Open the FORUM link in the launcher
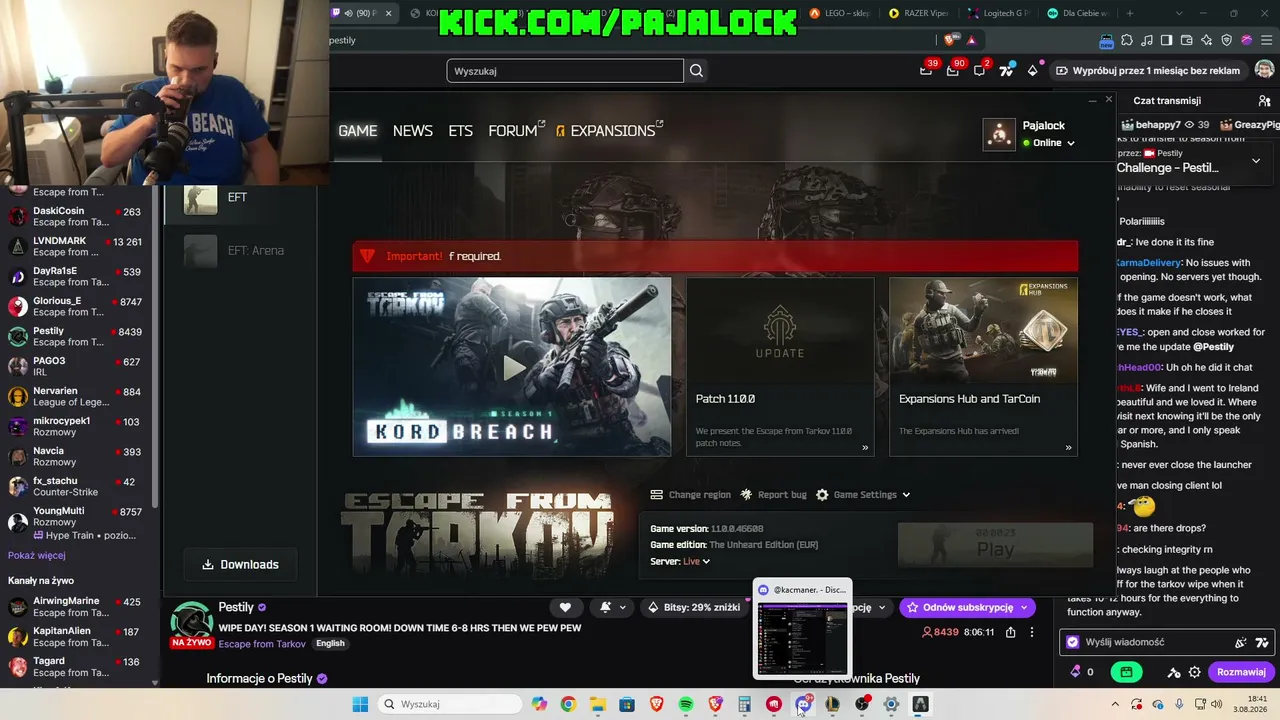The image size is (1280, 720). pyautogui.click(x=516, y=131)
